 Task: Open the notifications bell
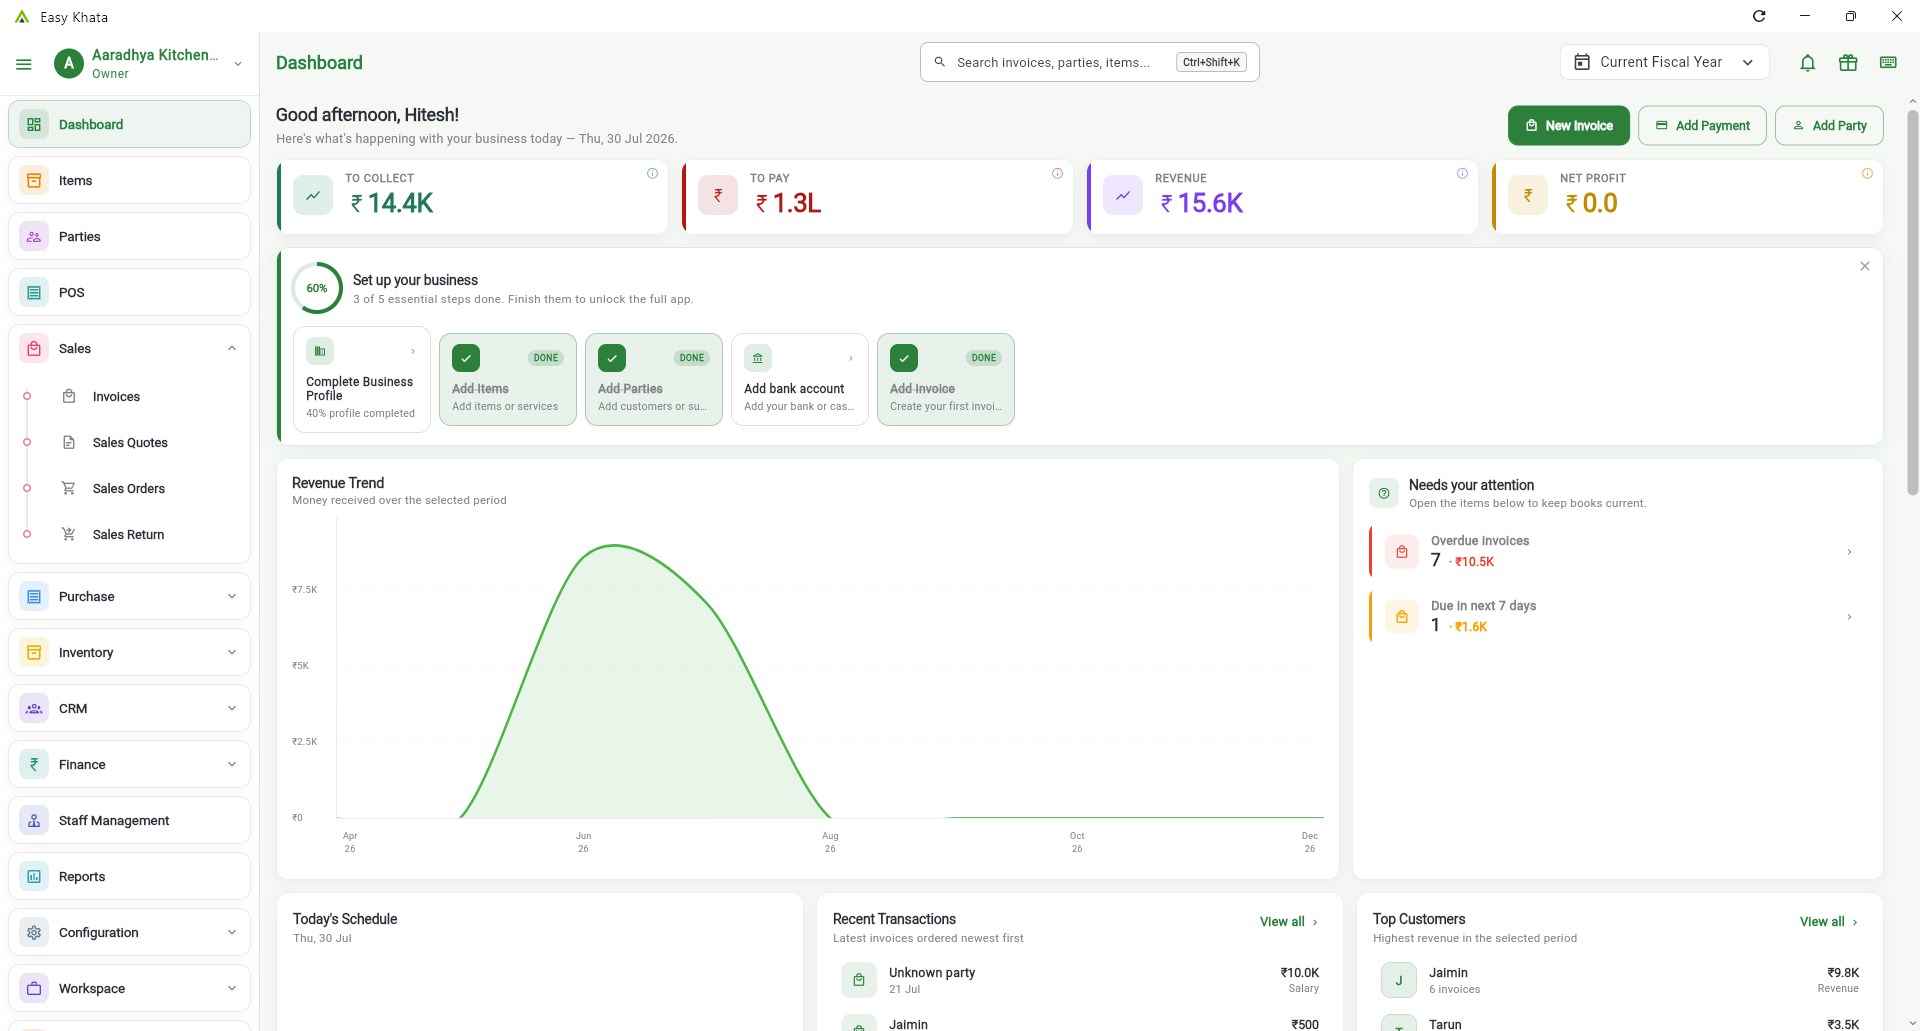tap(1807, 63)
